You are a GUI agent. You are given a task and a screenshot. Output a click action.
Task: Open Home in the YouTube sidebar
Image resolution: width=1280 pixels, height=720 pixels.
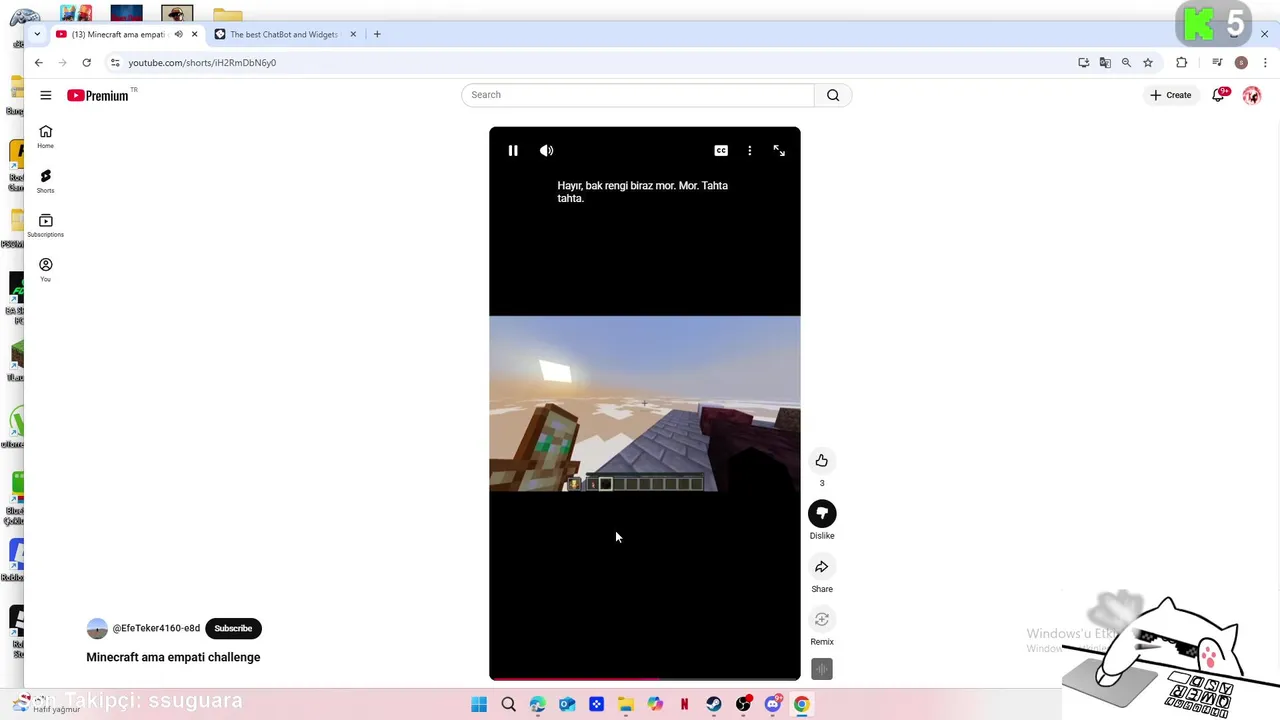click(45, 137)
